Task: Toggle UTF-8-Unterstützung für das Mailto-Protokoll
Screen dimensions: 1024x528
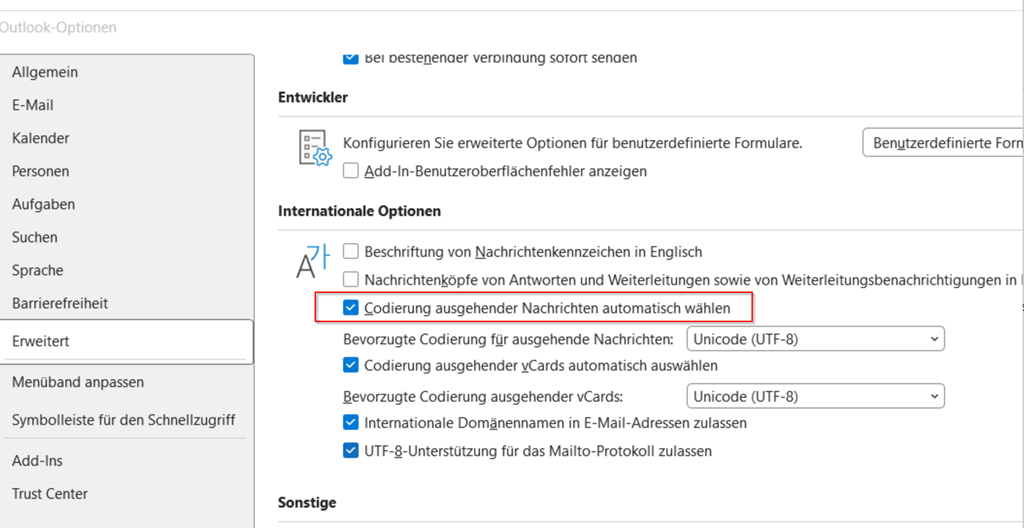Action: (351, 451)
